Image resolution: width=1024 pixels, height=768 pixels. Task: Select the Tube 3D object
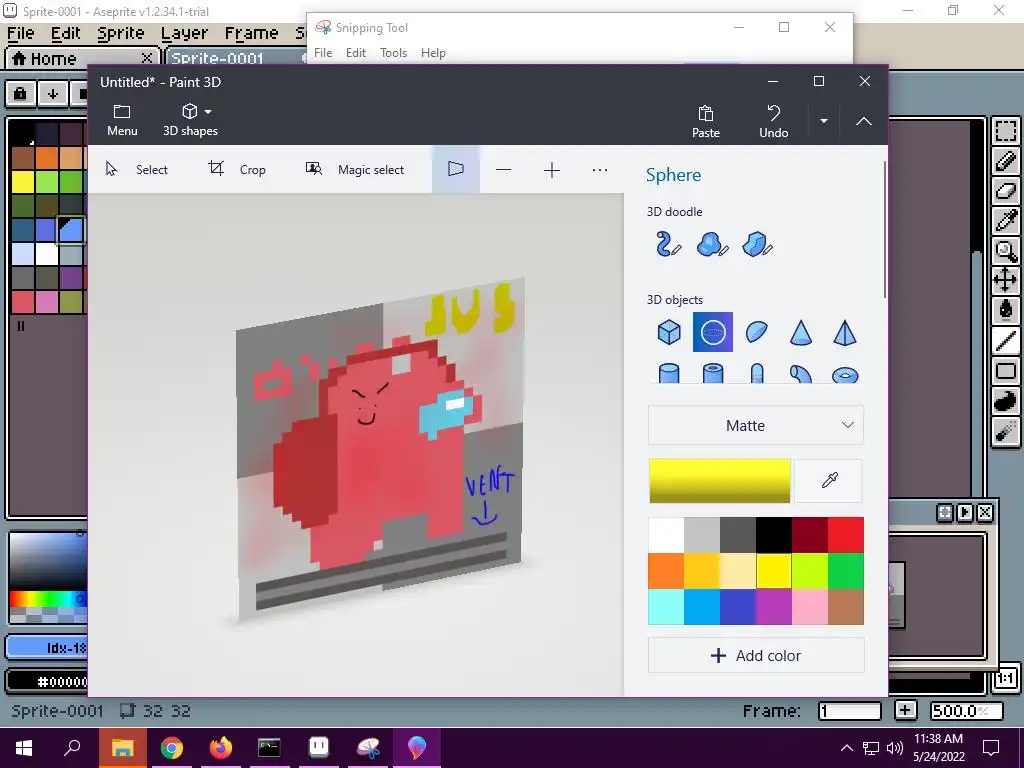pyautogui.click(x=712, y=374)
